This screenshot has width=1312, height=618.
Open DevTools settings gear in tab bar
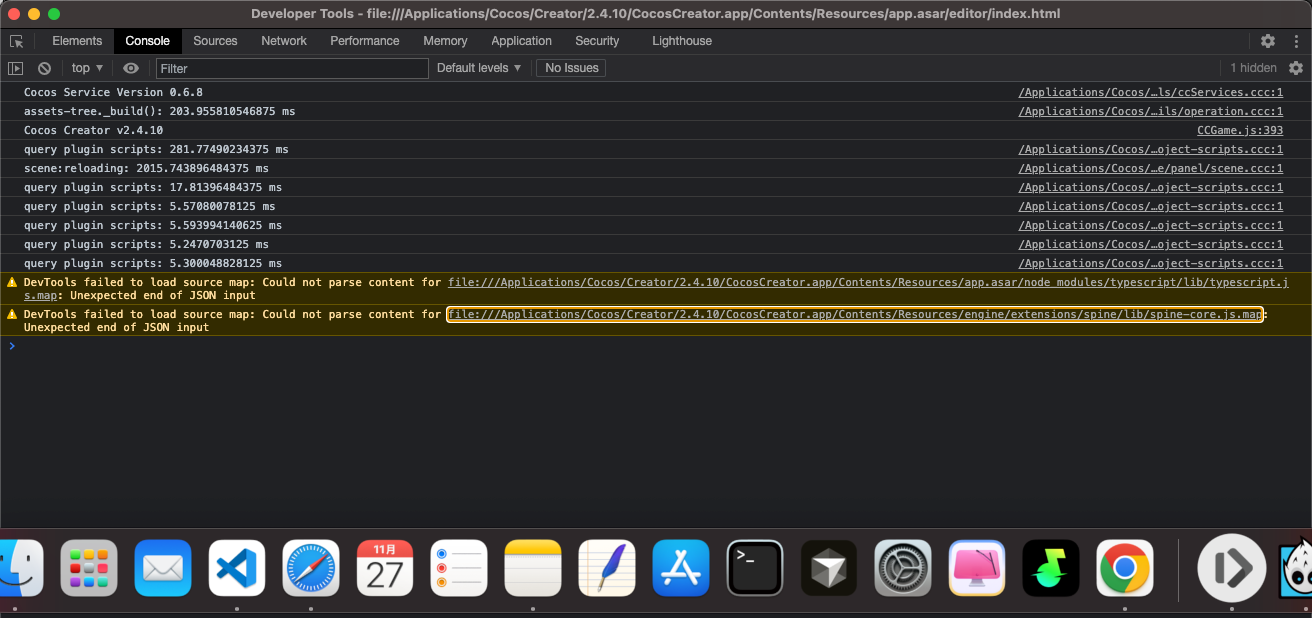point(1268,41)
